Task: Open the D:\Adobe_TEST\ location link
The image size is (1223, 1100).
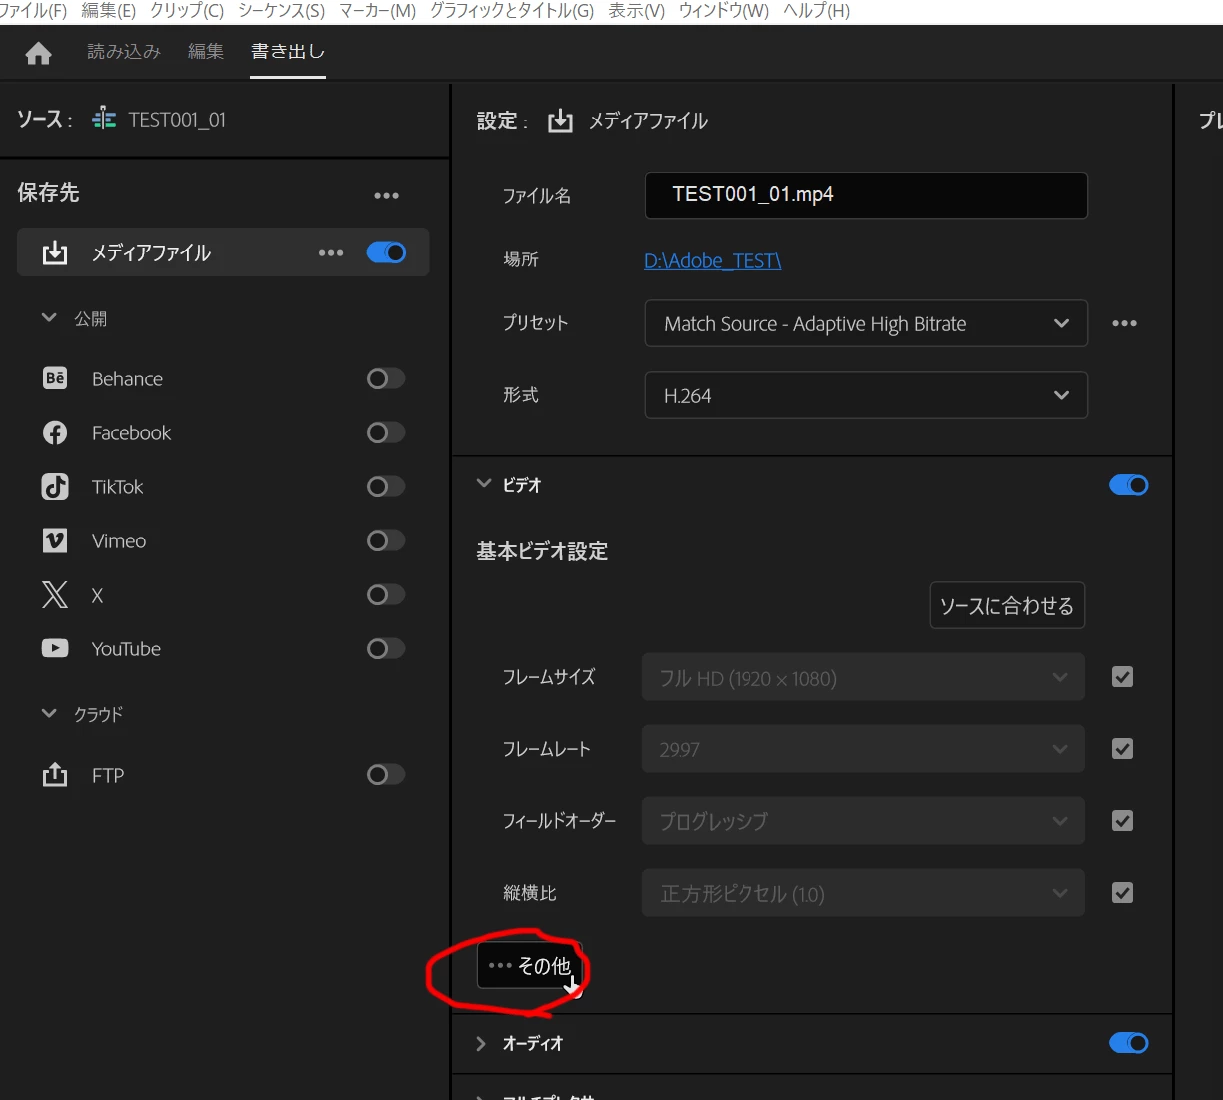Action: click(712, 260)
